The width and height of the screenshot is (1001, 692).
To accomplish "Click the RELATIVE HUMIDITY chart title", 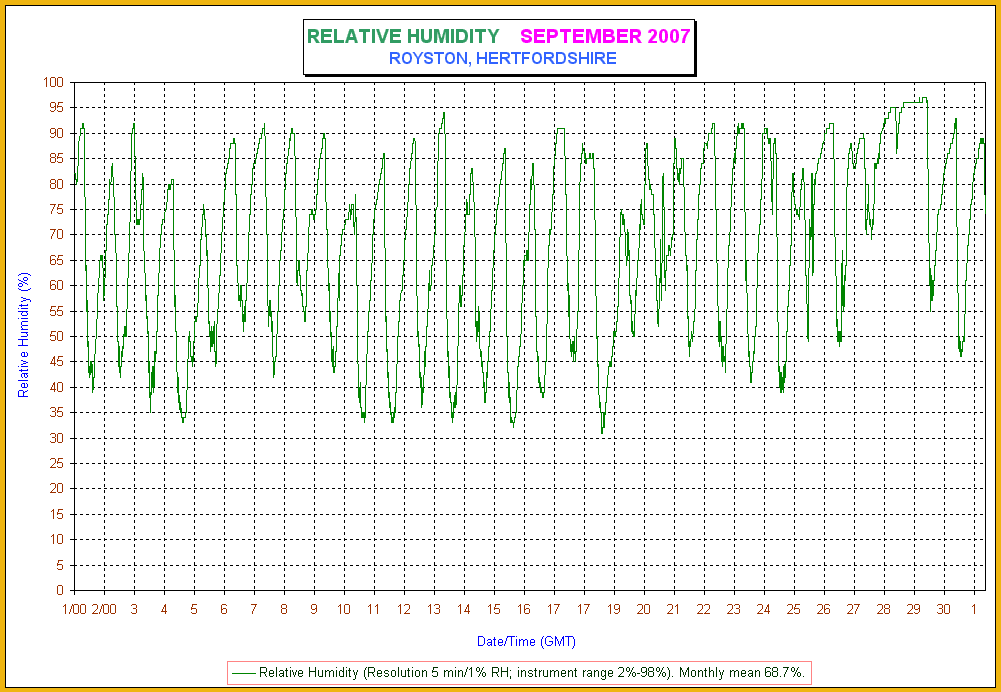I will click(402, 37).
